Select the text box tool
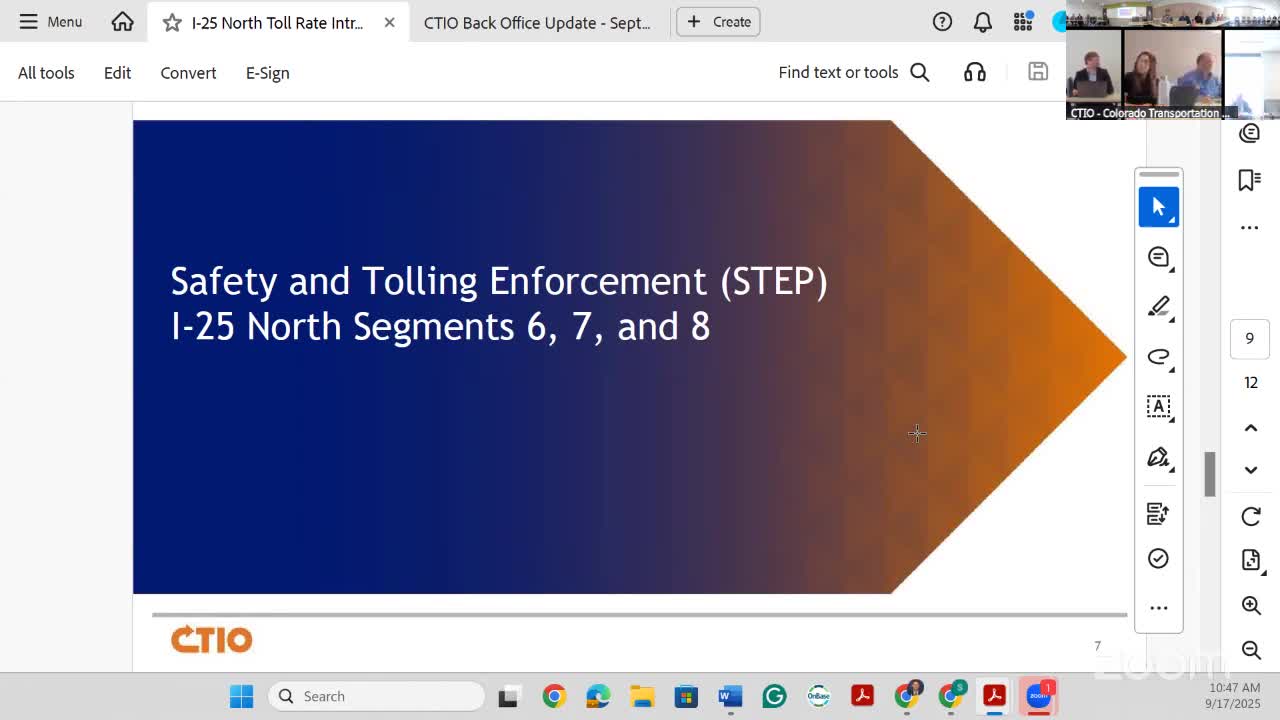Viewport: 1280px width, 720px height. coord(1158,407)
